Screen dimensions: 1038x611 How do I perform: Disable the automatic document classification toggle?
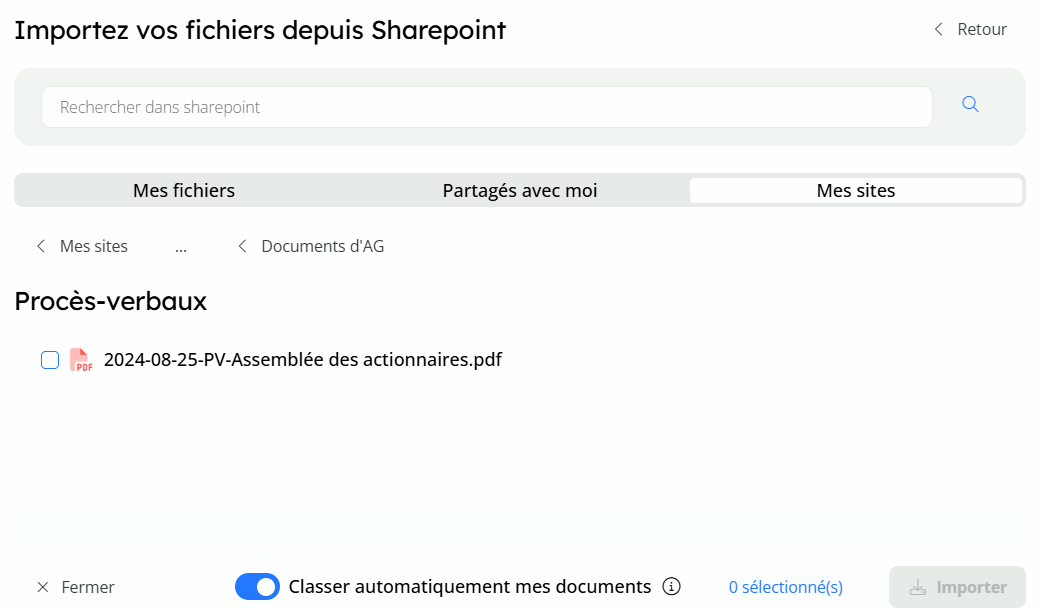click(x=257, y=587)
